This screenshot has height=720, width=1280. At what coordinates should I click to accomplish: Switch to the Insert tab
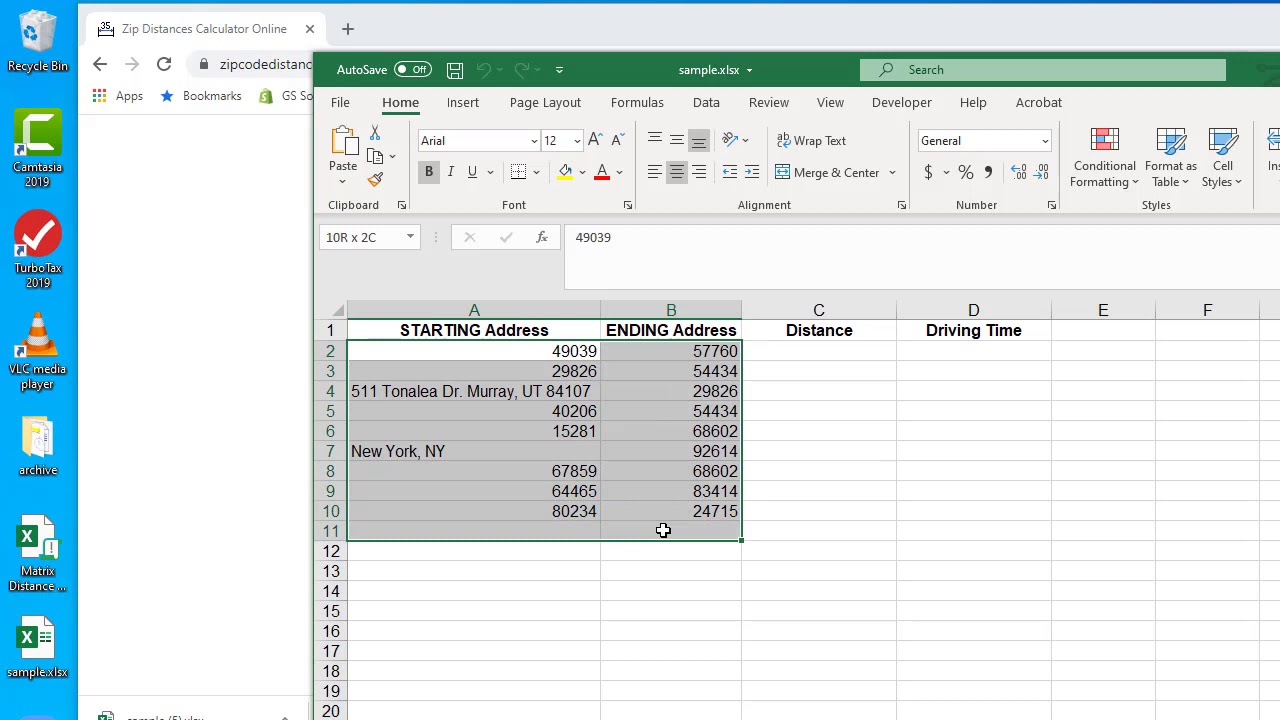click(x=463, y=102)
